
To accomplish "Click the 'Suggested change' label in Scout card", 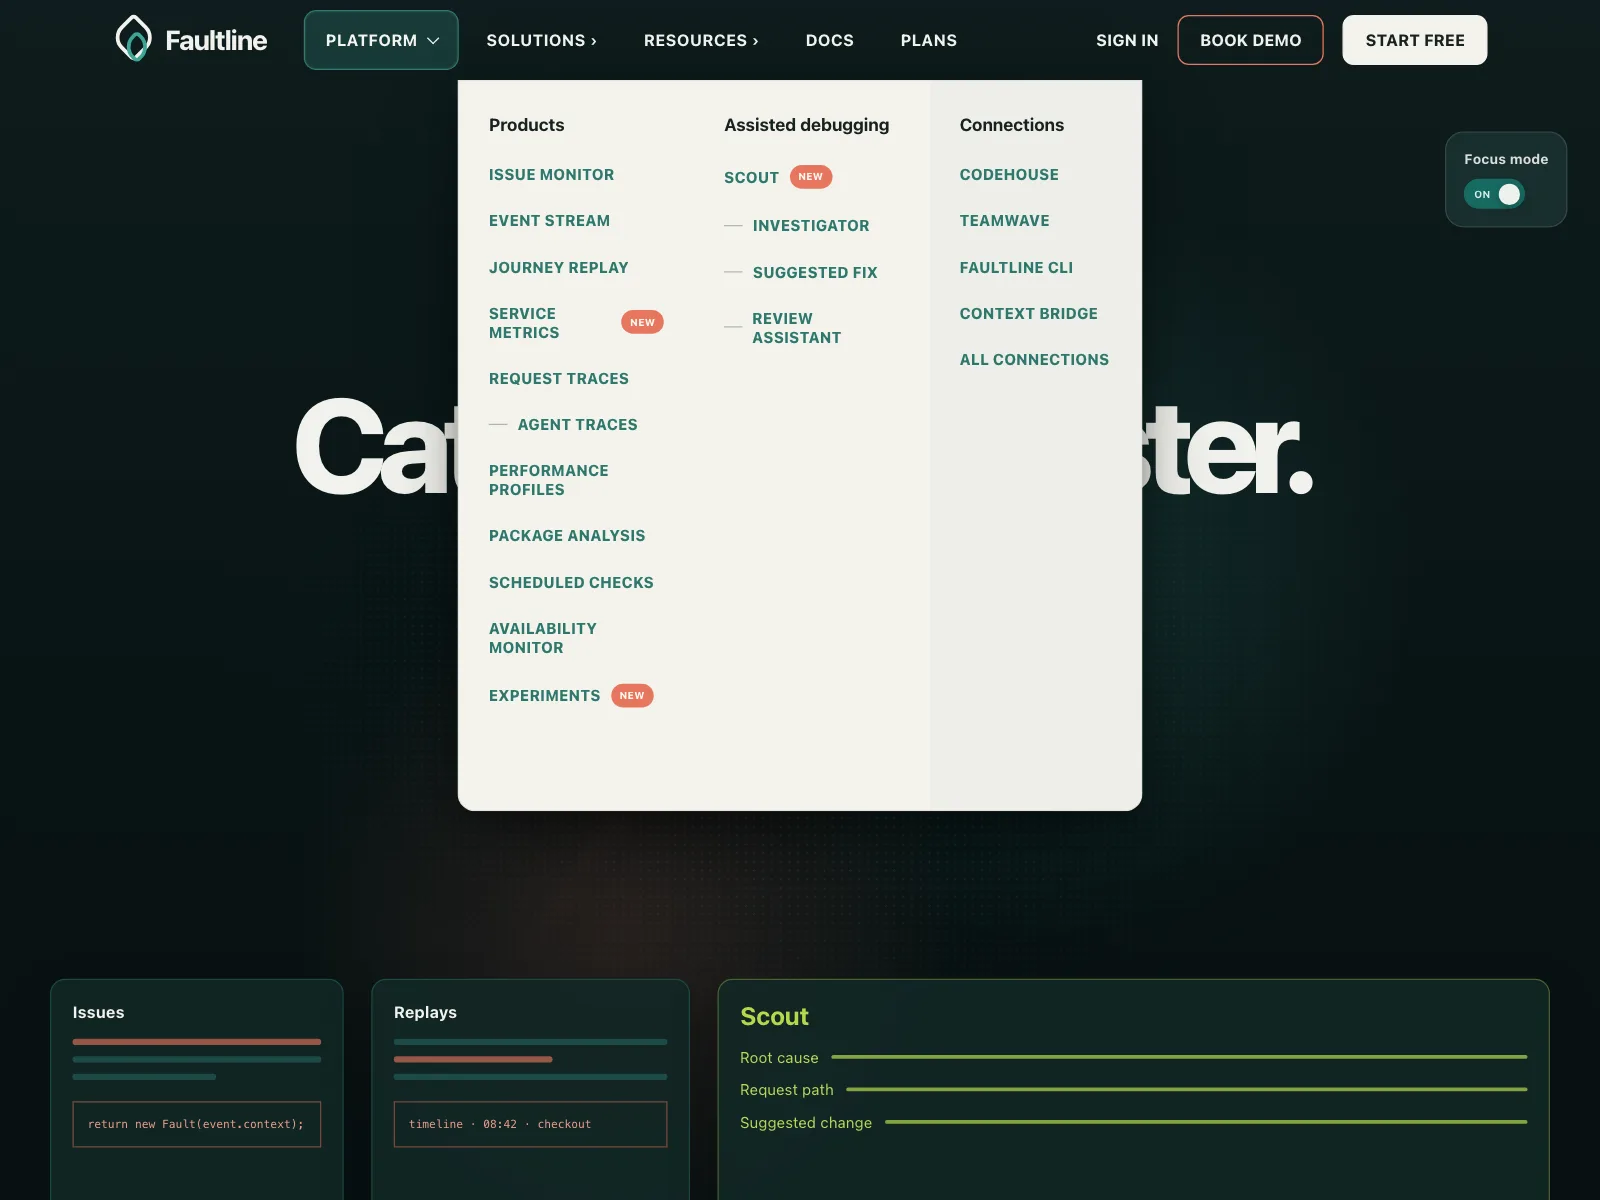I will [806, 1122].
